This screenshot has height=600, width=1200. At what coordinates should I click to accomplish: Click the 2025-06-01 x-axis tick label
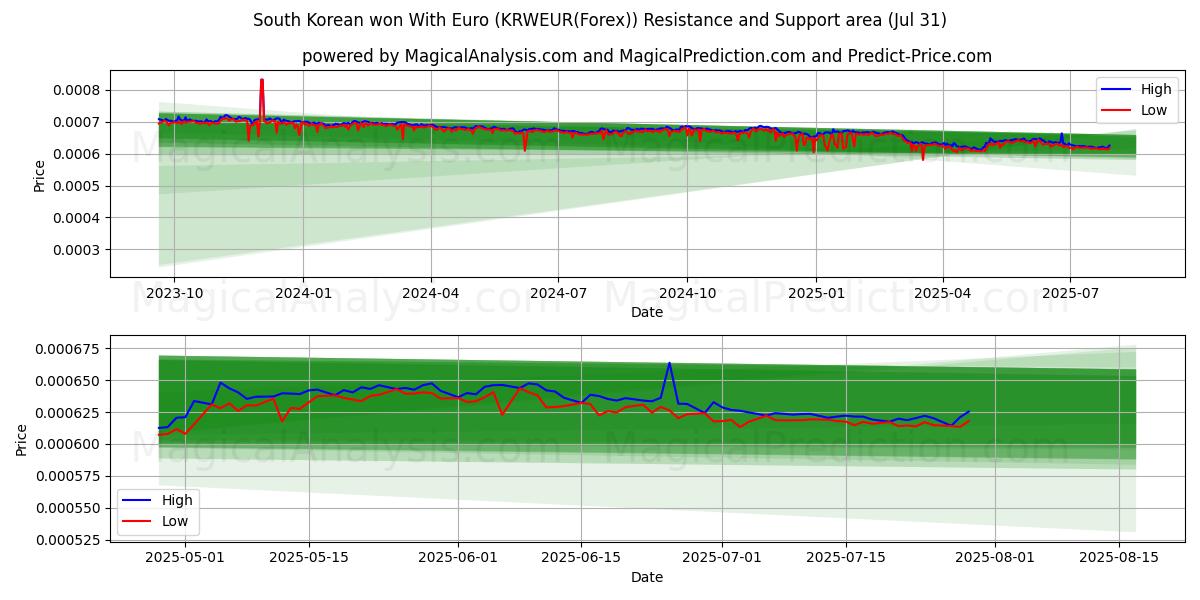[458, 558]
